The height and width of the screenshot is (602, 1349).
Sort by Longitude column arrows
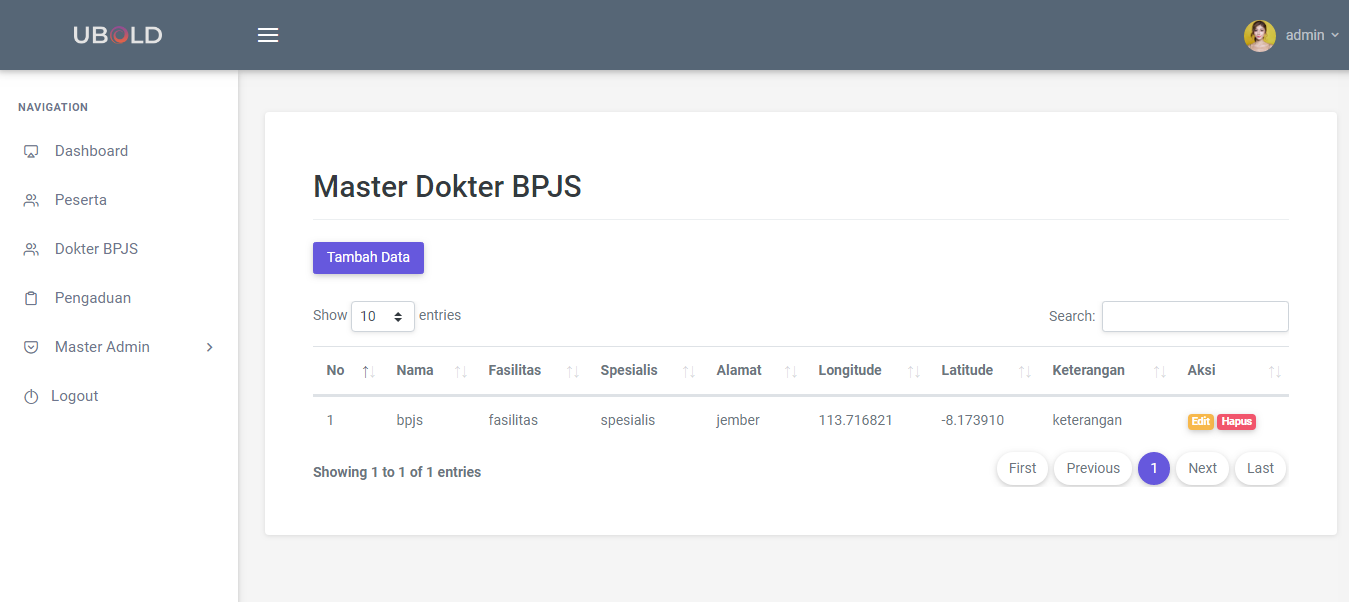point(914,371)
